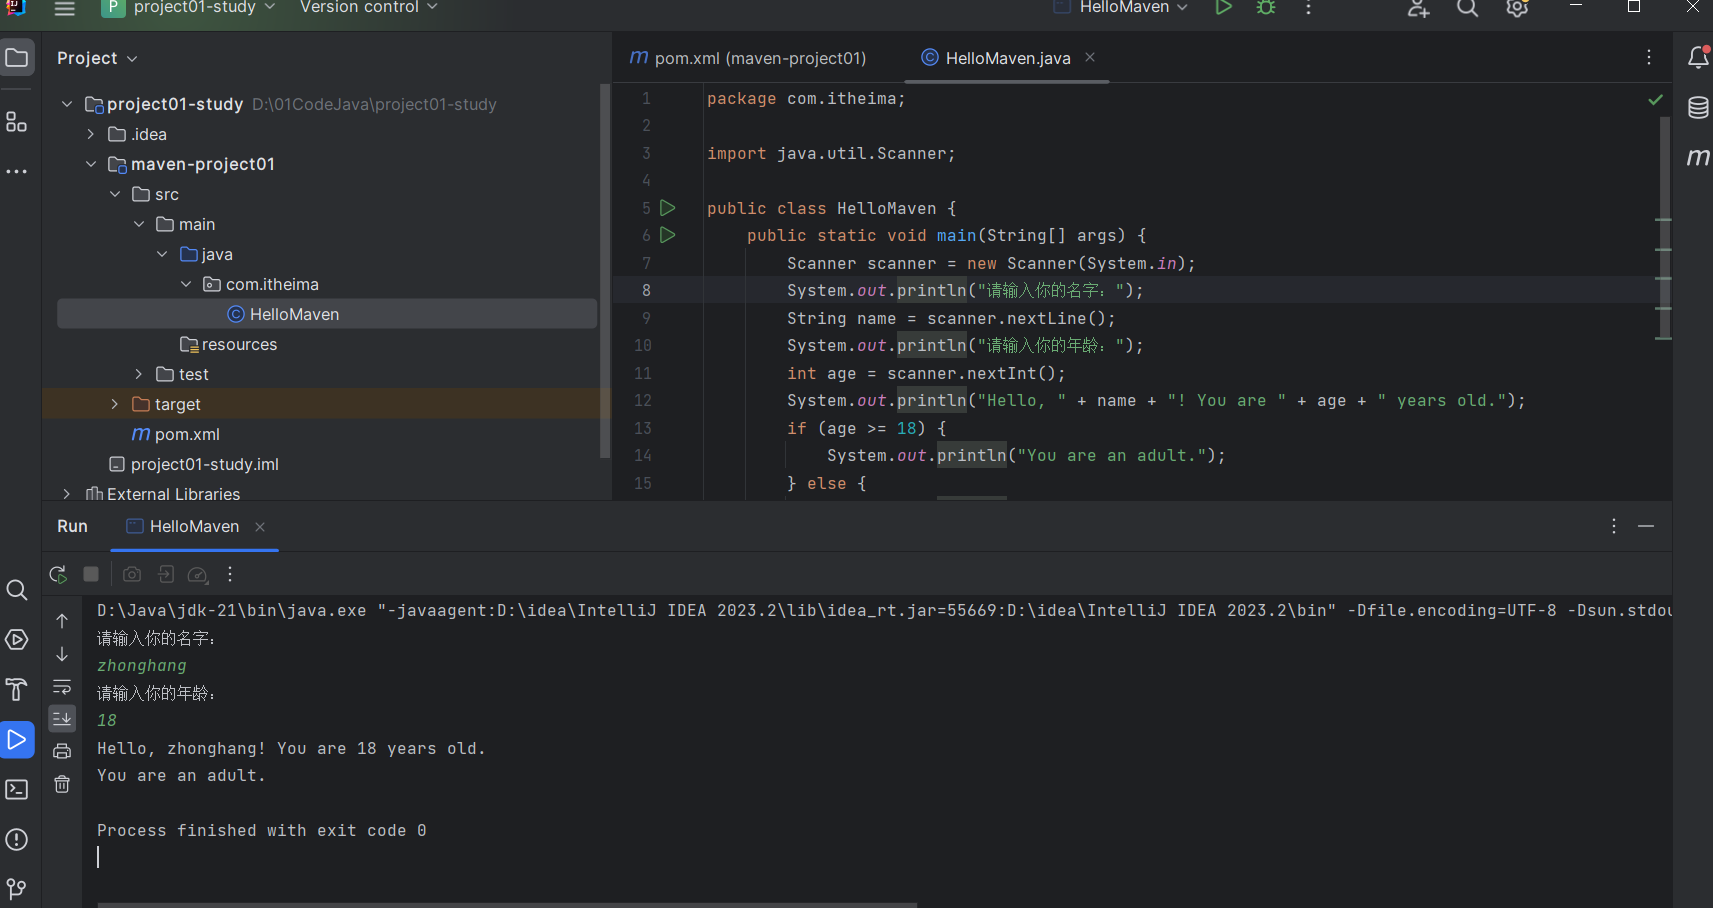Image resolution: width=1713 pixels, height=908 pixels.
Task: Run class from line 5 gutter icon
Action: pyautogui.click(x=668, y=208)
